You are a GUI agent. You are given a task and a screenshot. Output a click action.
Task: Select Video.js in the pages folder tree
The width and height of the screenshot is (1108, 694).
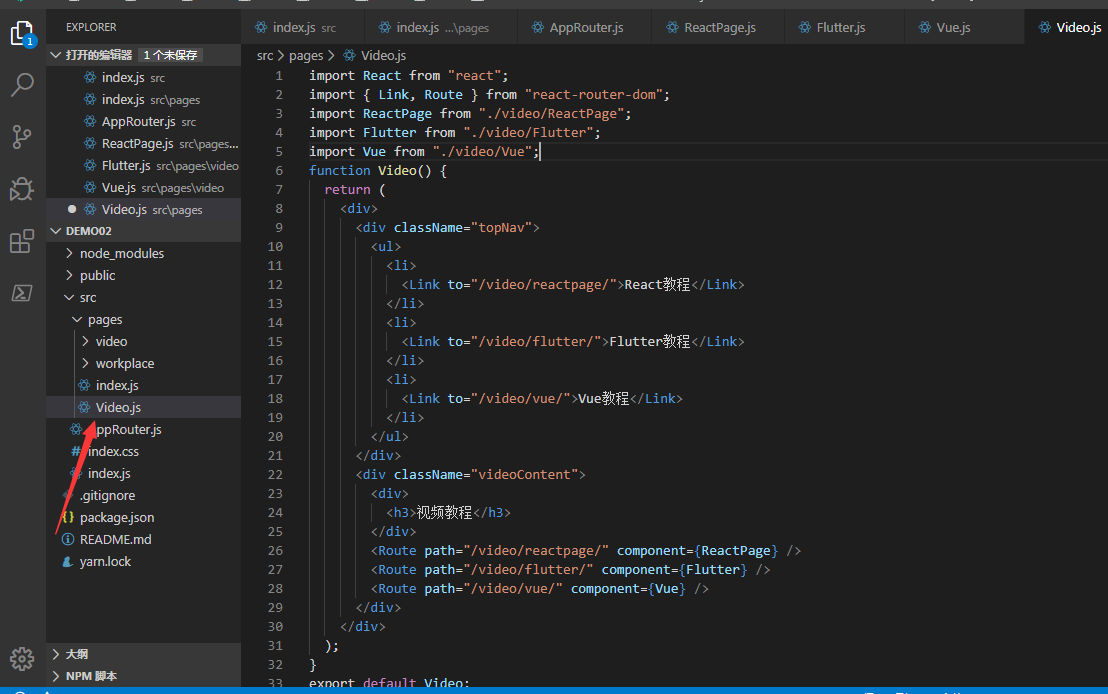[x=143, y=407]
